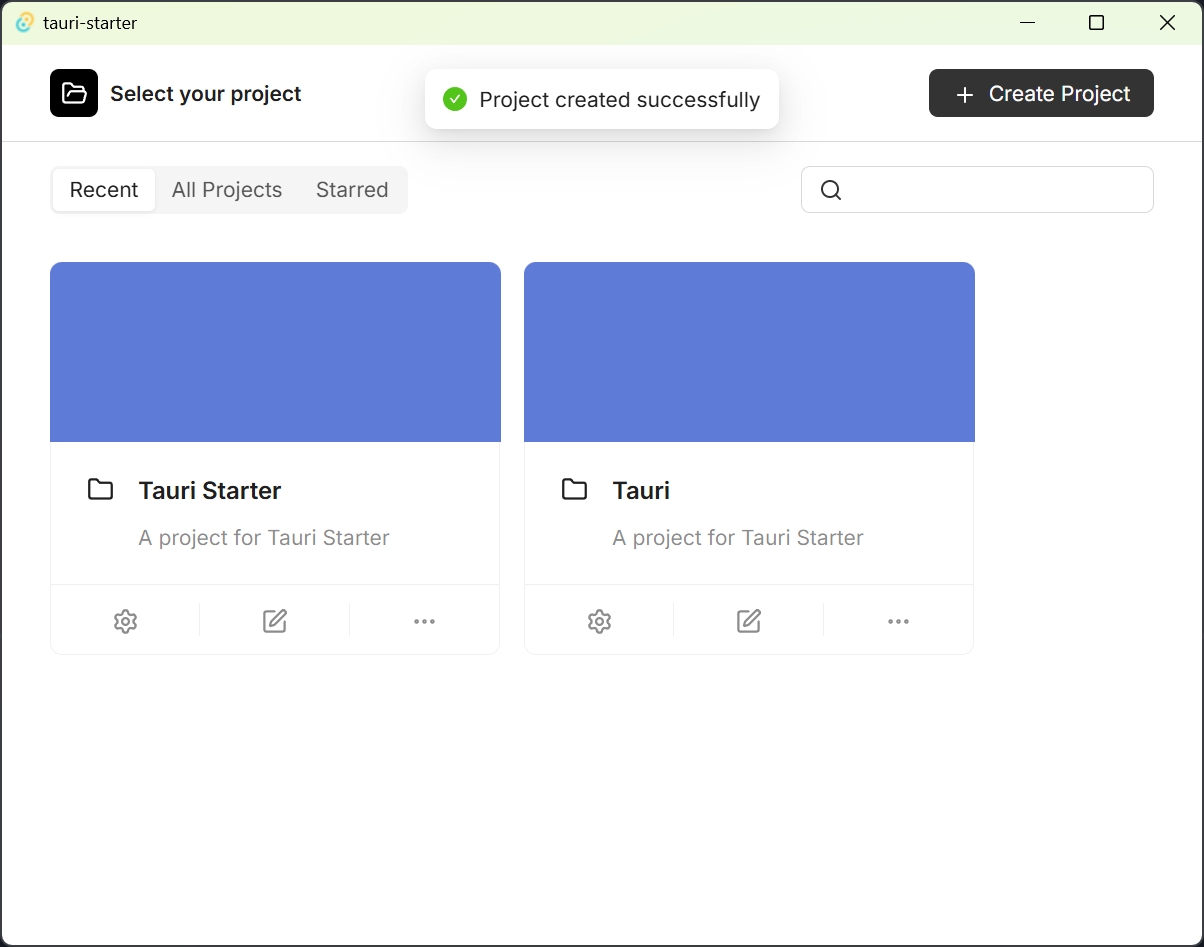Viewport: 1204px width, 947px height.
Task: Click the search magnifier icon
Action: point(831,190)
